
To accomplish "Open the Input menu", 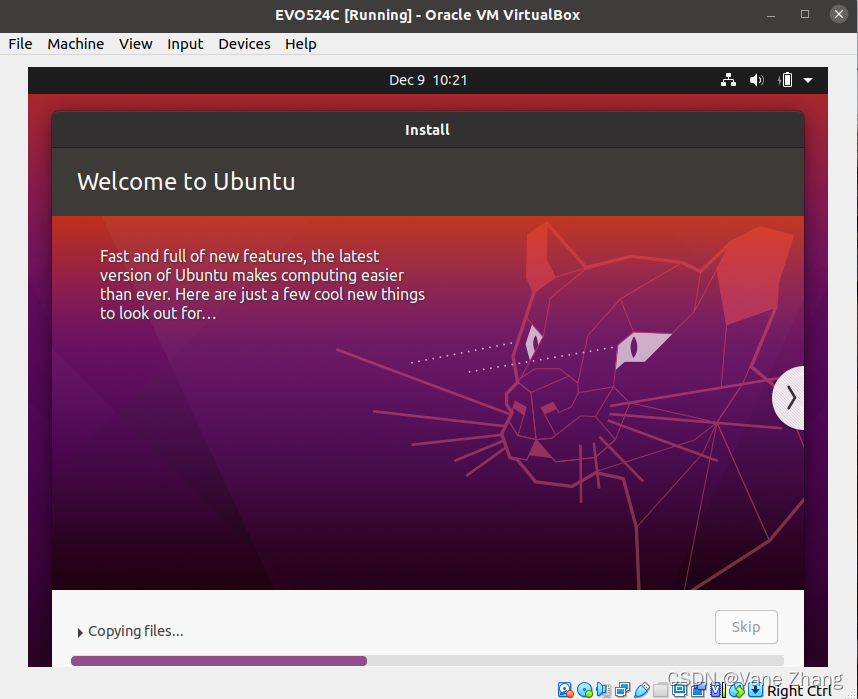I will [x=185, y=44].
